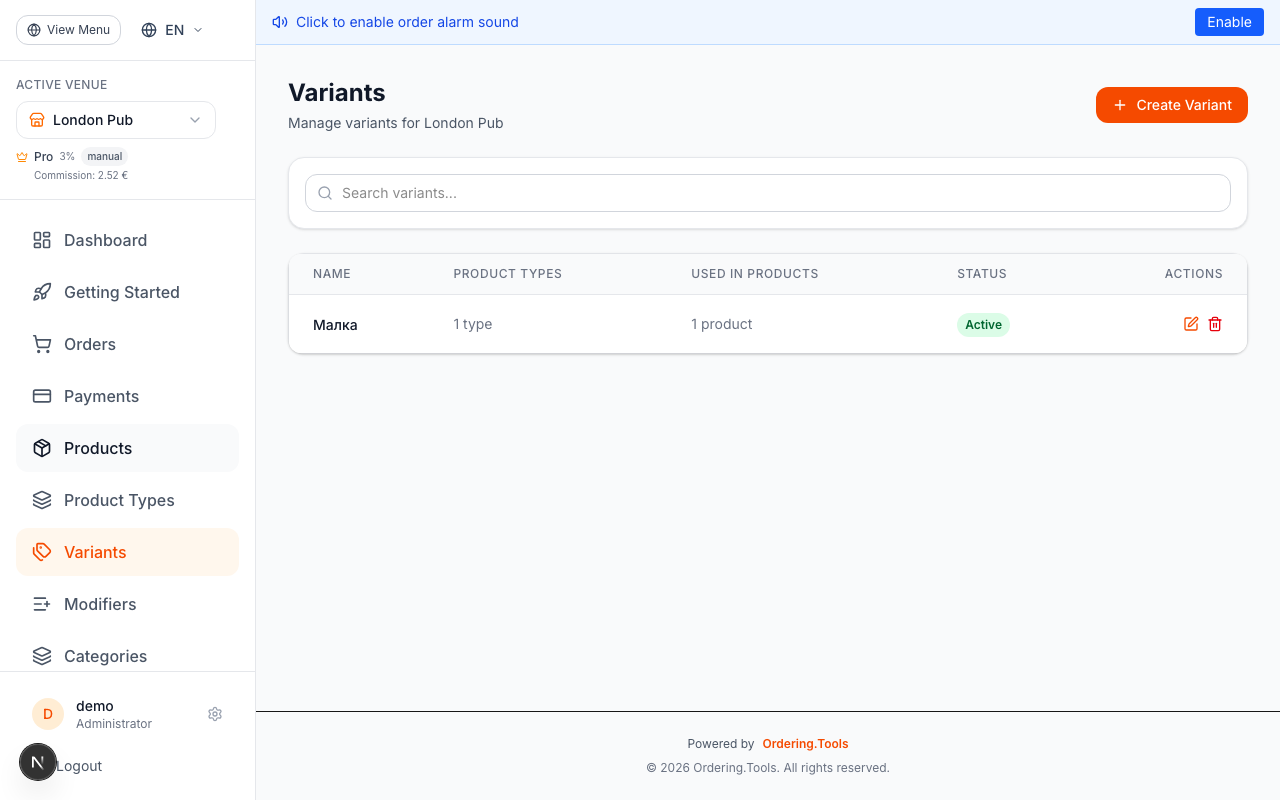The height and width of the screenshot is (800, 1280).
Task: Click the Payments card icon
Action: pyautogui.click(x=41, y=396)
